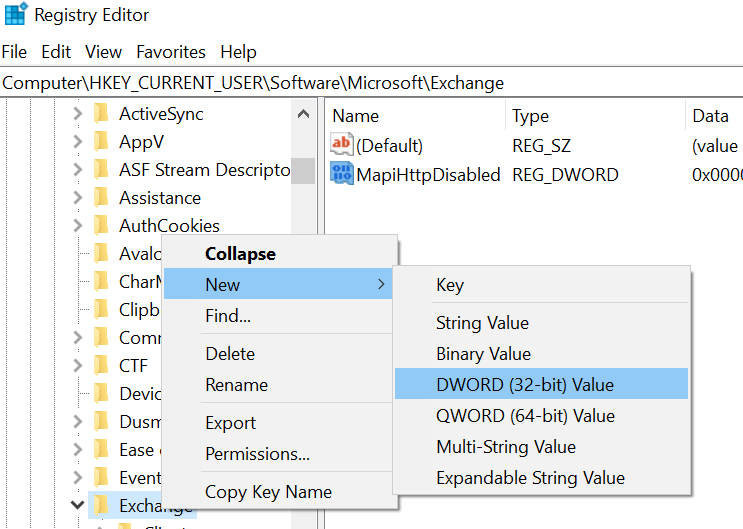This screenshot has height=529, width=743.
Task: Click the Data column header
Action: point(715,116)
